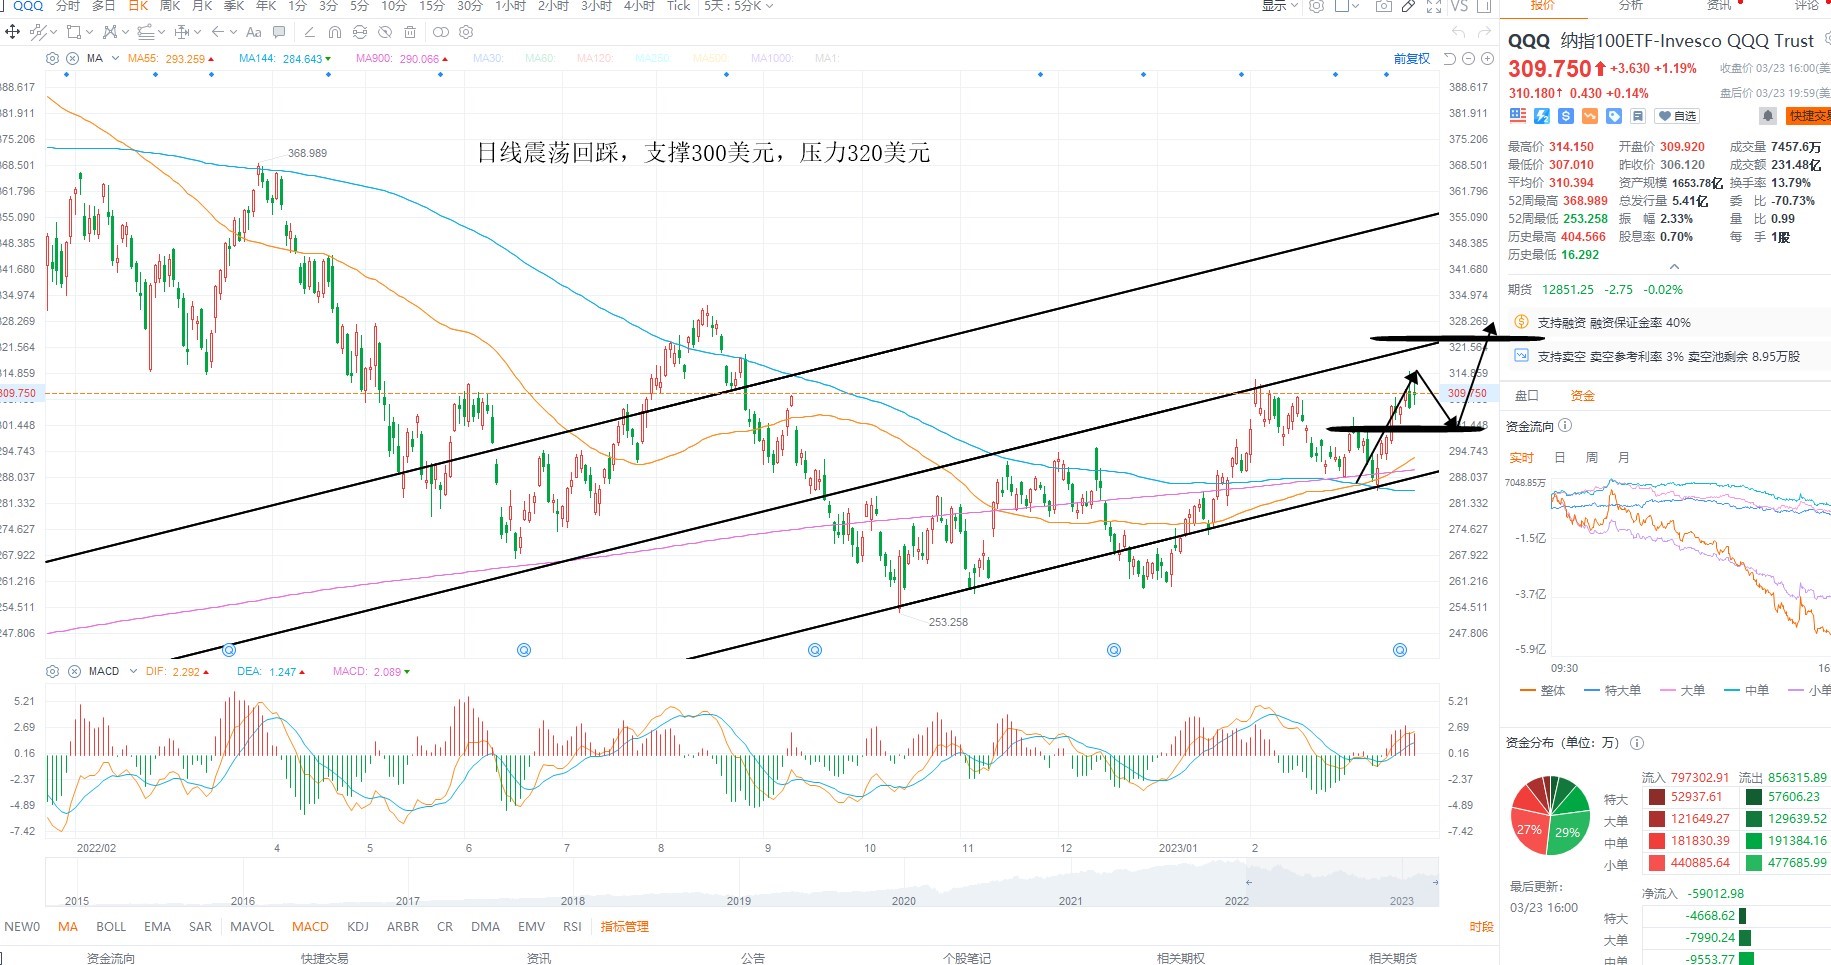This screenshot has width=1831, height=965.
Task: Enter fullscreen chart mode
Action: (1434, 6)
